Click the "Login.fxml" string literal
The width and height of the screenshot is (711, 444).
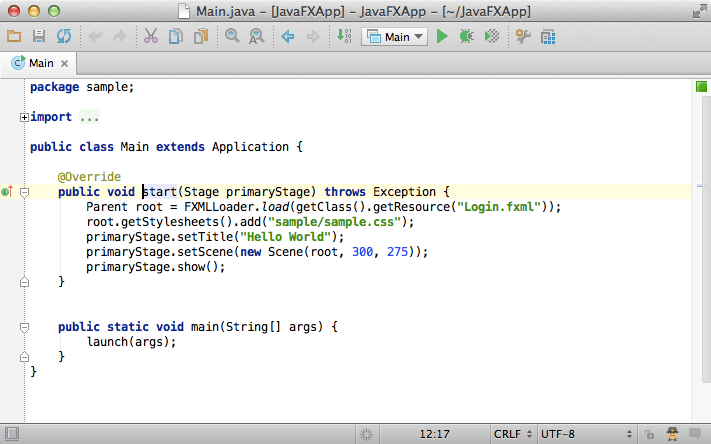[x=499, y=207]
